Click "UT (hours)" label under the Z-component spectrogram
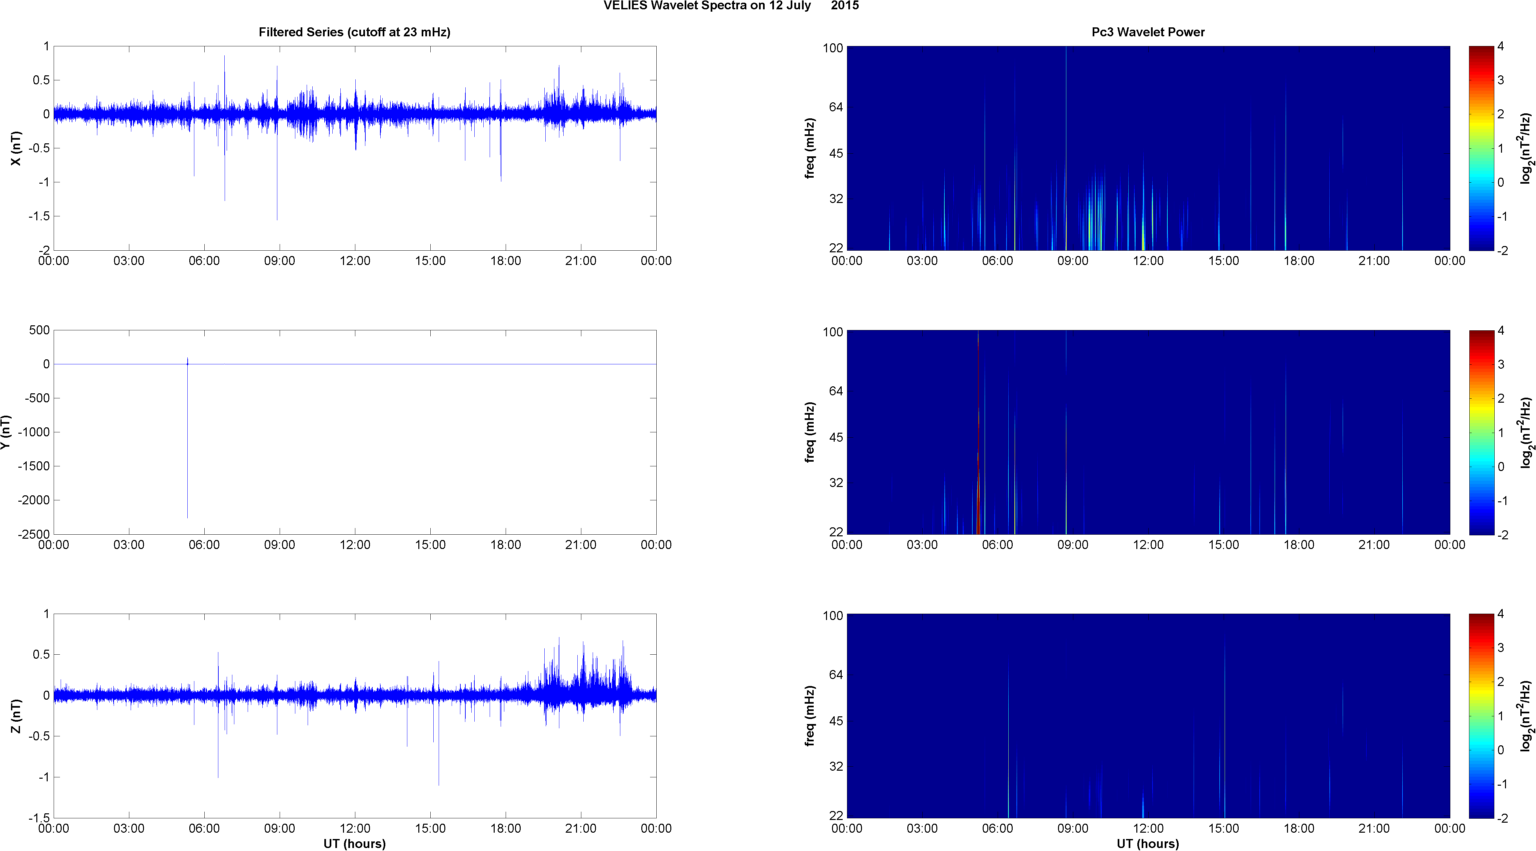 coord(1148,843)
